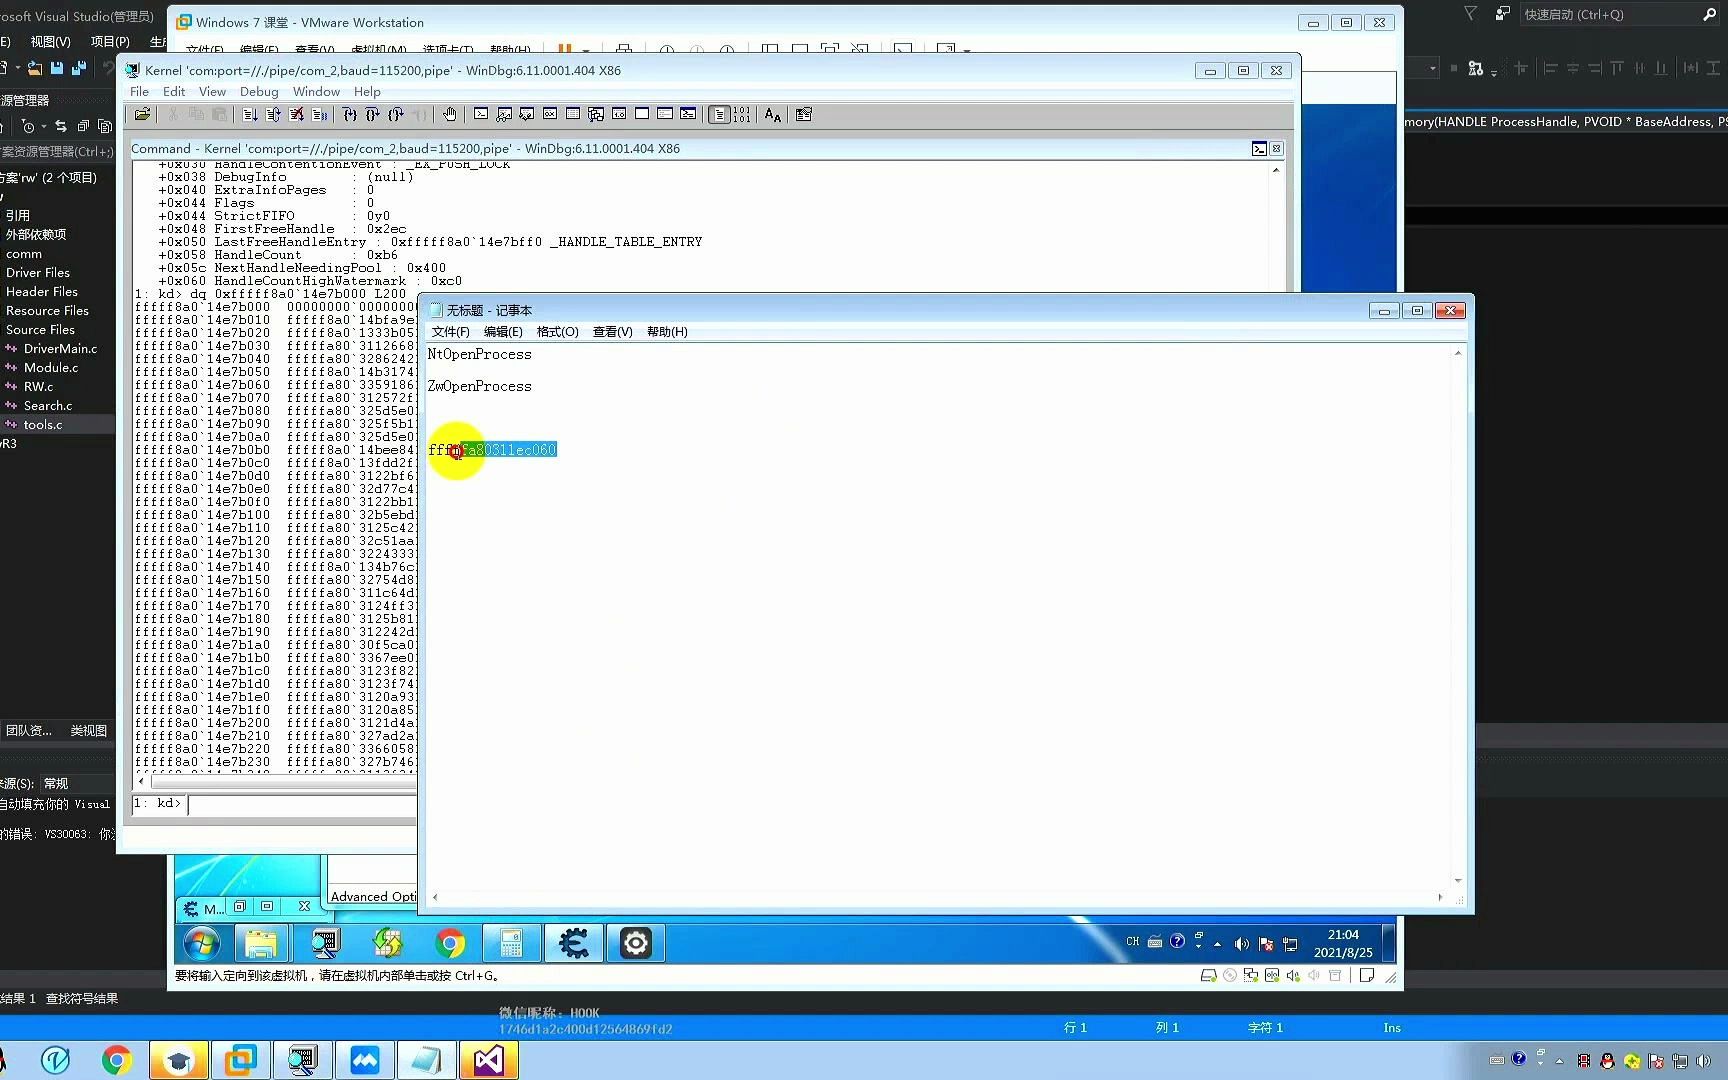Open Processes and Threads icon in WinDbg
The image size is (1728, 1080).
tap(665, 114)
